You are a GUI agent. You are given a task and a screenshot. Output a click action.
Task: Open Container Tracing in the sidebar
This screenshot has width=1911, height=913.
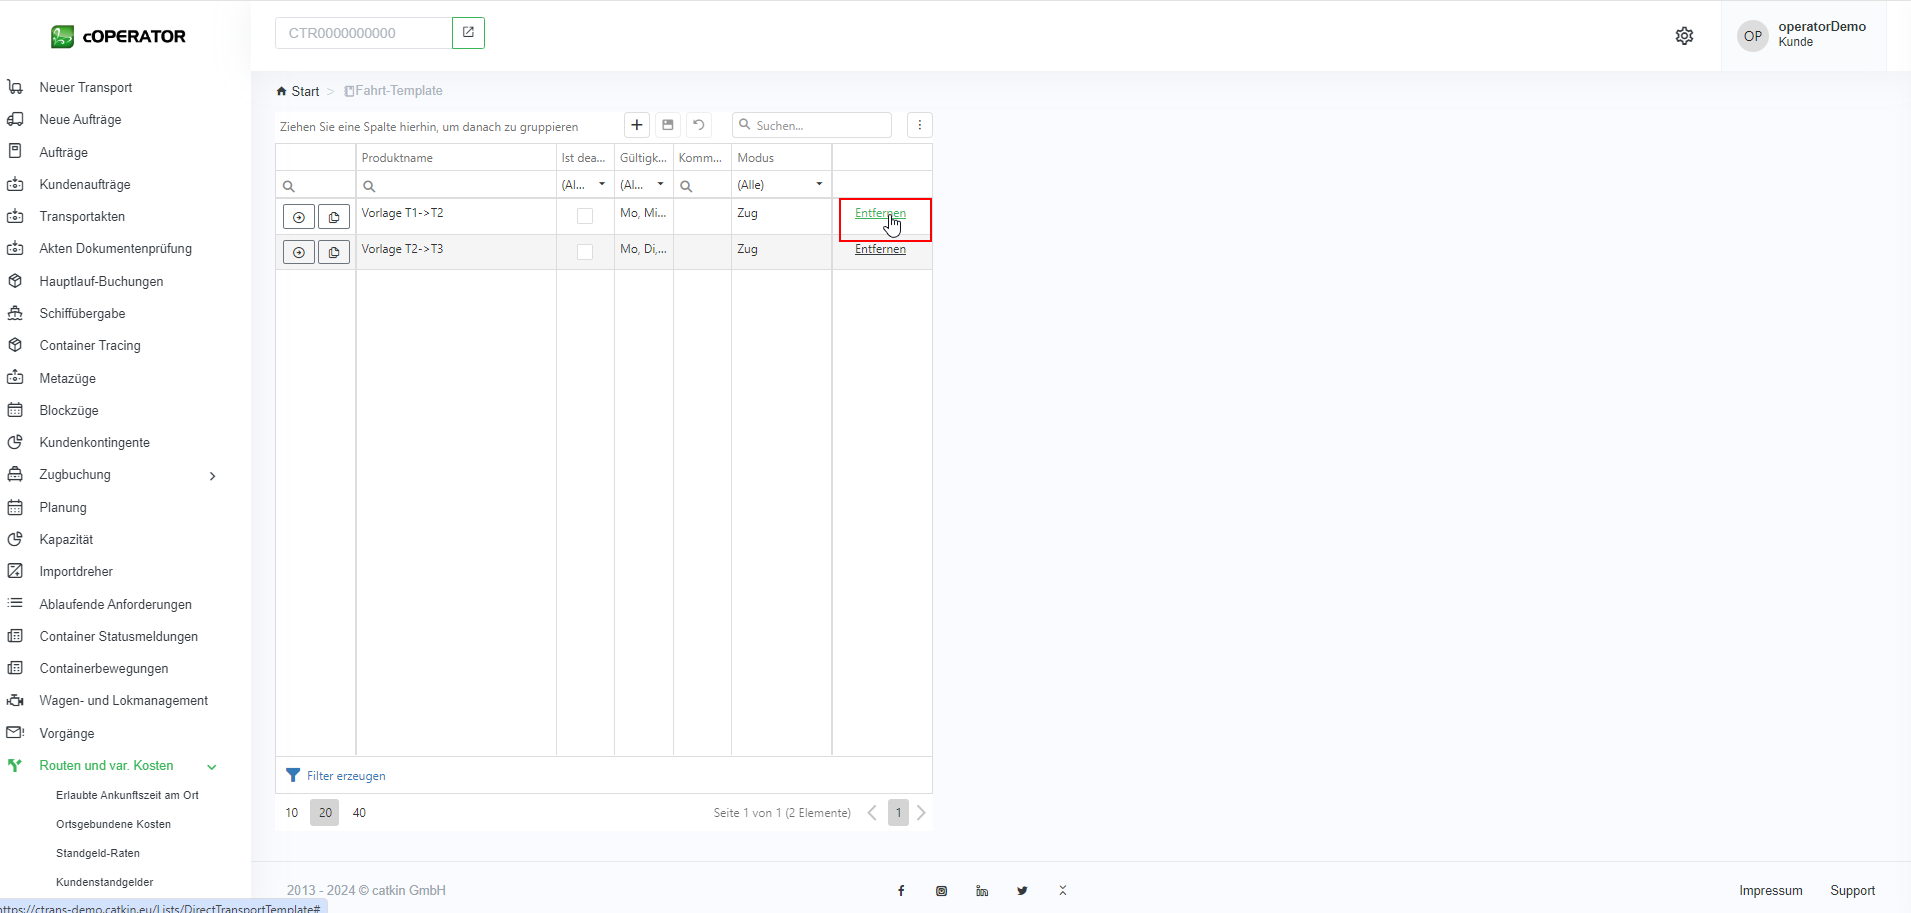(x=90, y=346)
